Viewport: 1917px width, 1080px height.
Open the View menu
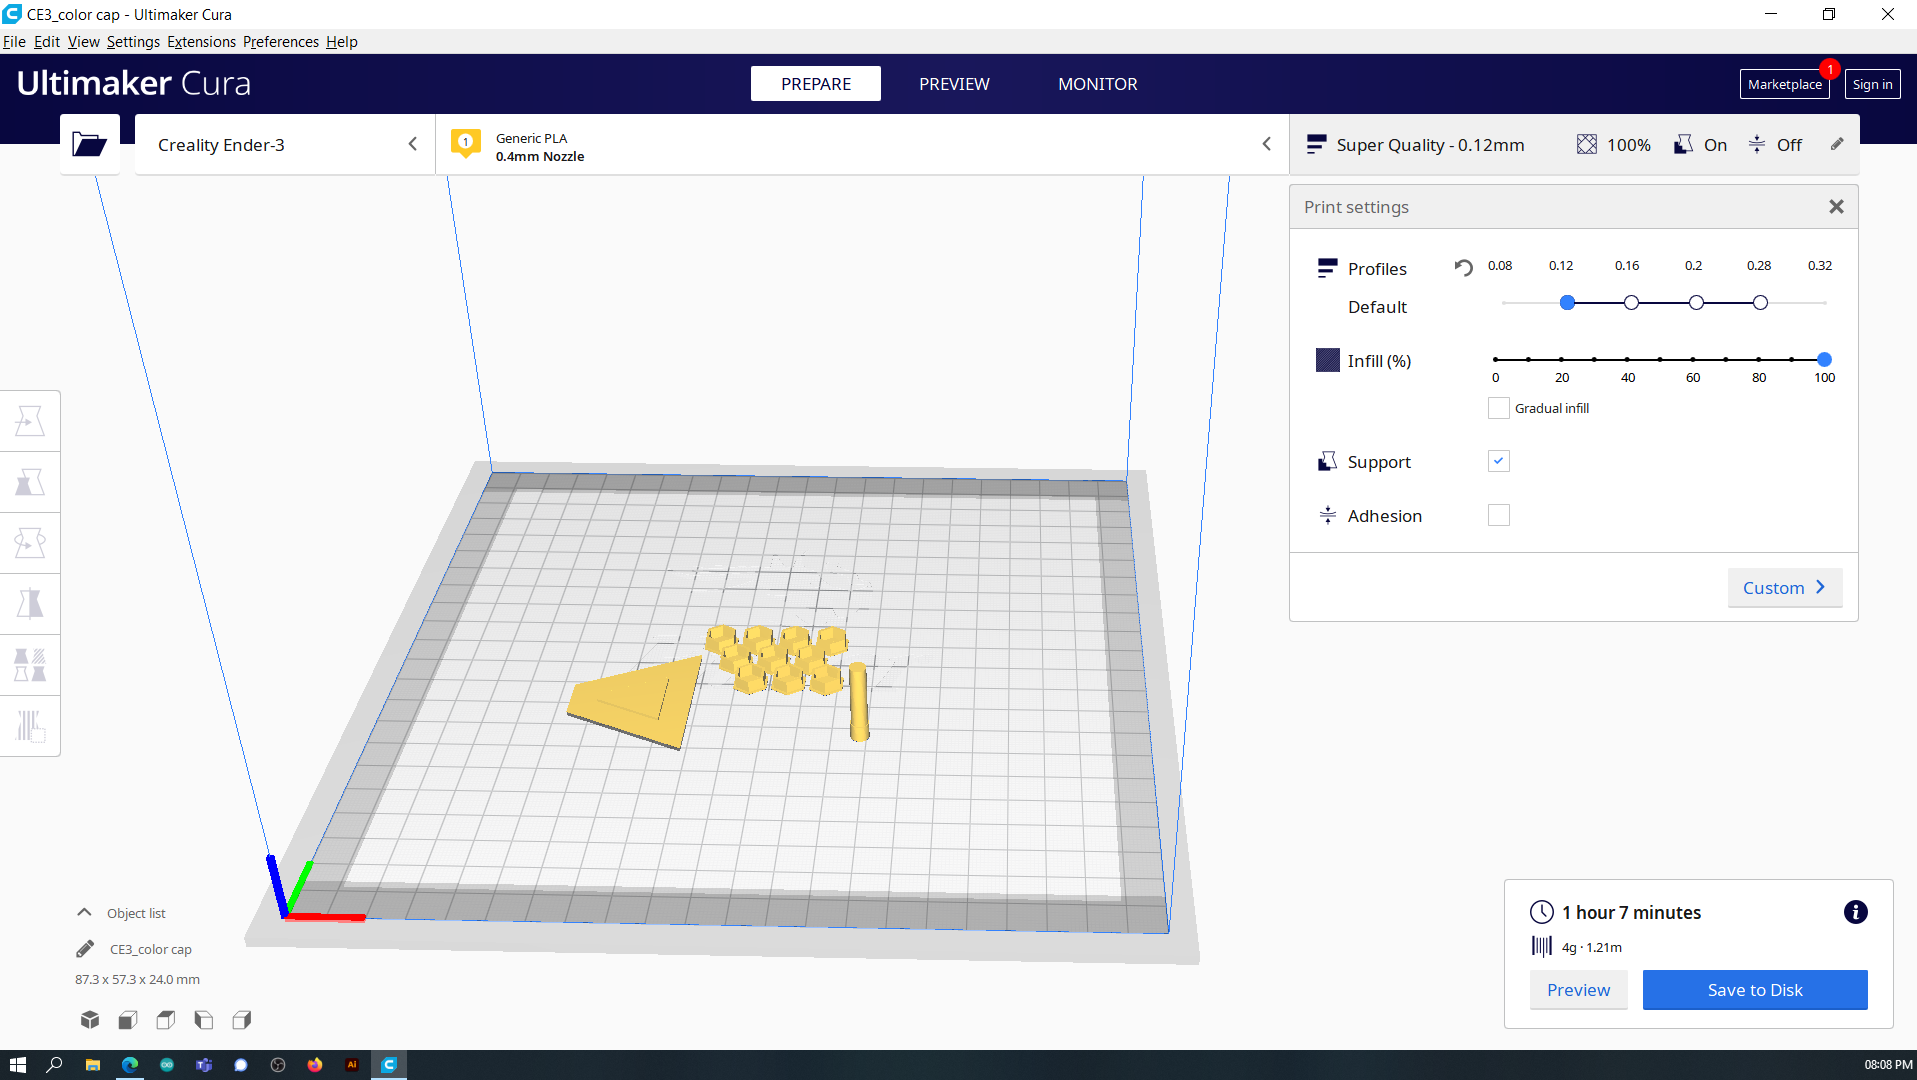[83, 42]
